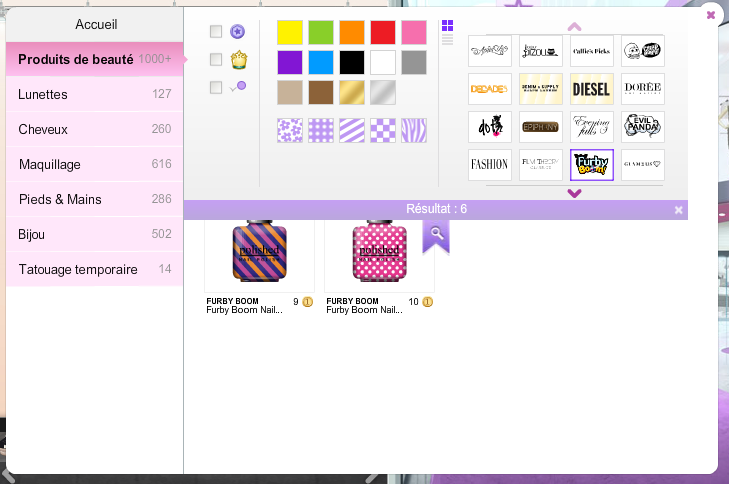Select the Decades brand logo
Screen dimensions: 729x484
click(x=490, y=89)
